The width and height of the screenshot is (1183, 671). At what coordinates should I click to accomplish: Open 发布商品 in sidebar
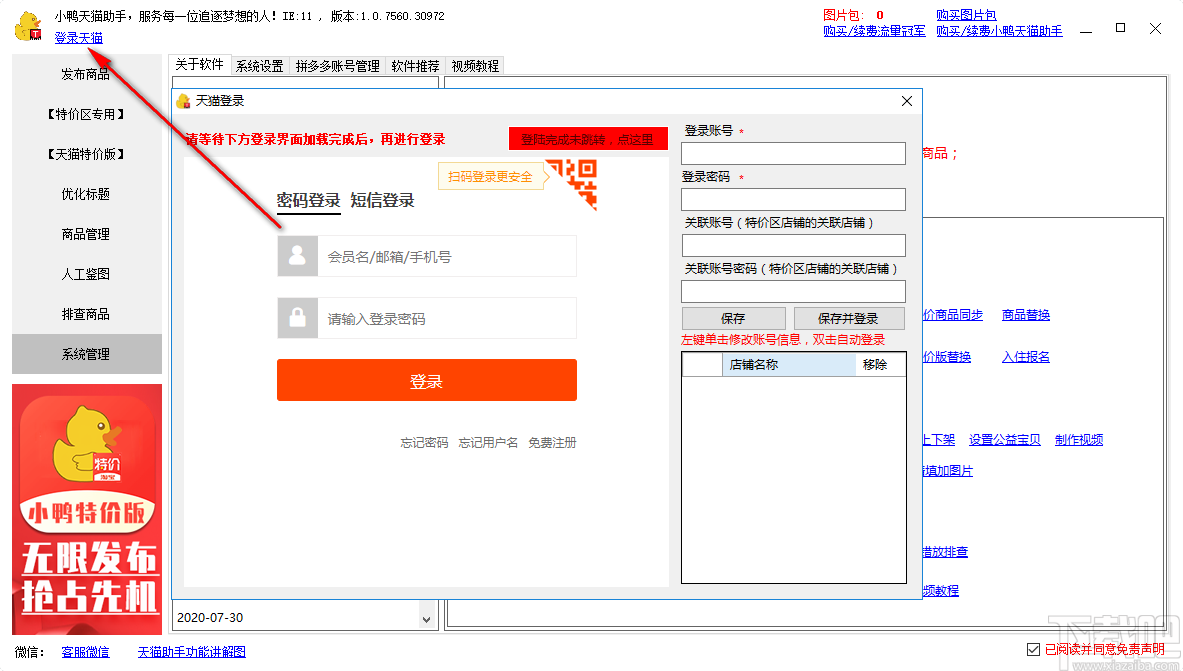tap(85, 74)
